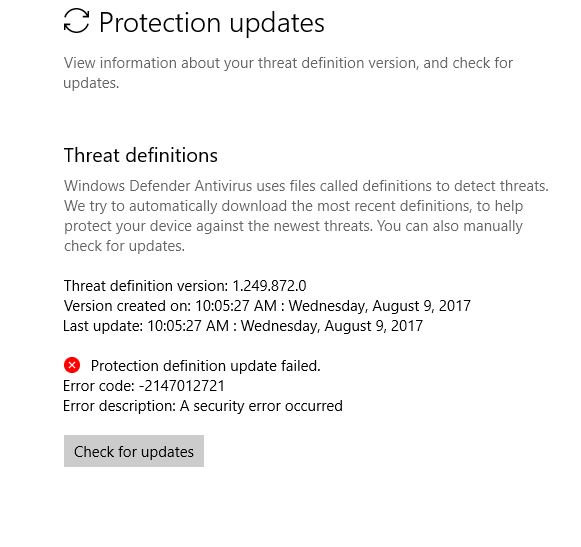
Task: Click the word updates below View information
Action: click(91, 83)
